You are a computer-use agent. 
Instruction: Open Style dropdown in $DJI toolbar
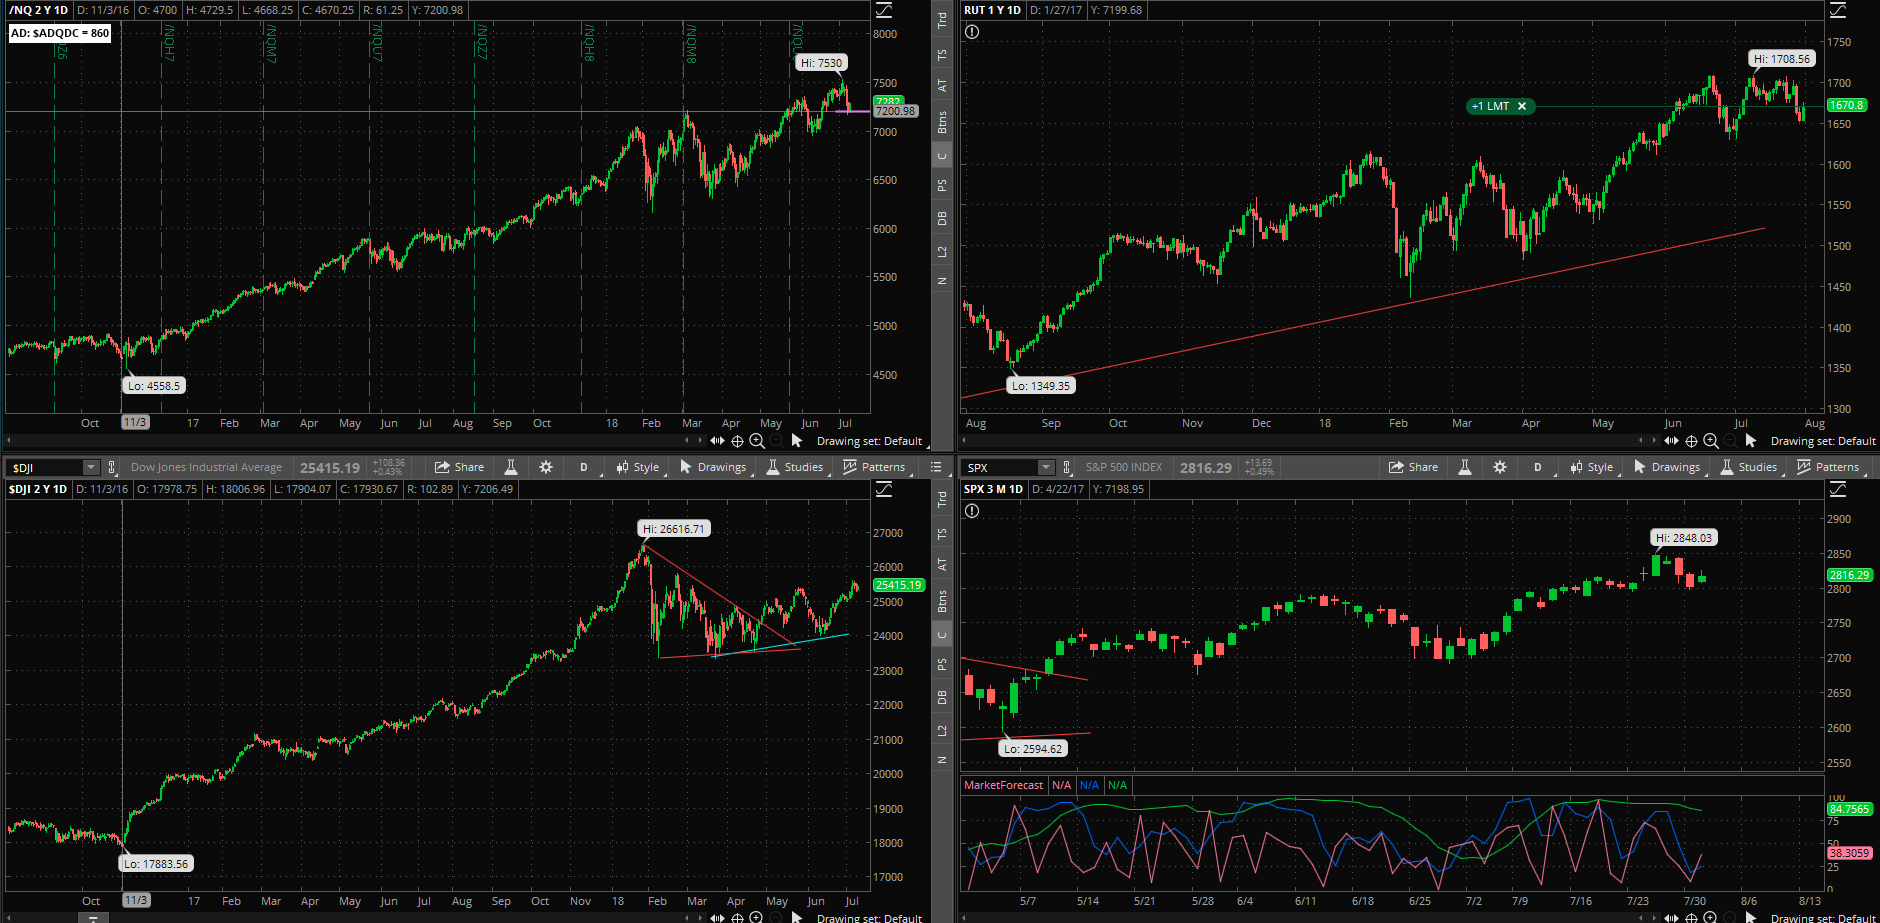638,467
